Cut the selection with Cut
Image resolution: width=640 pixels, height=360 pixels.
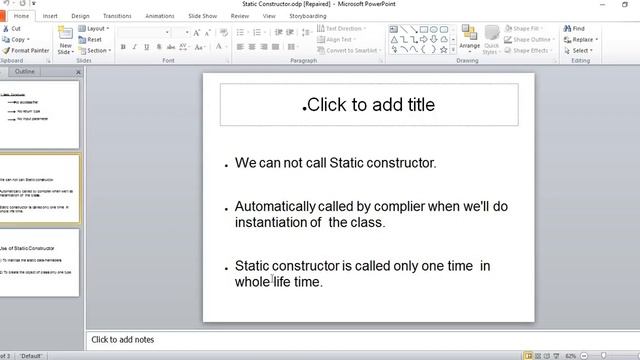coord(11,29)
